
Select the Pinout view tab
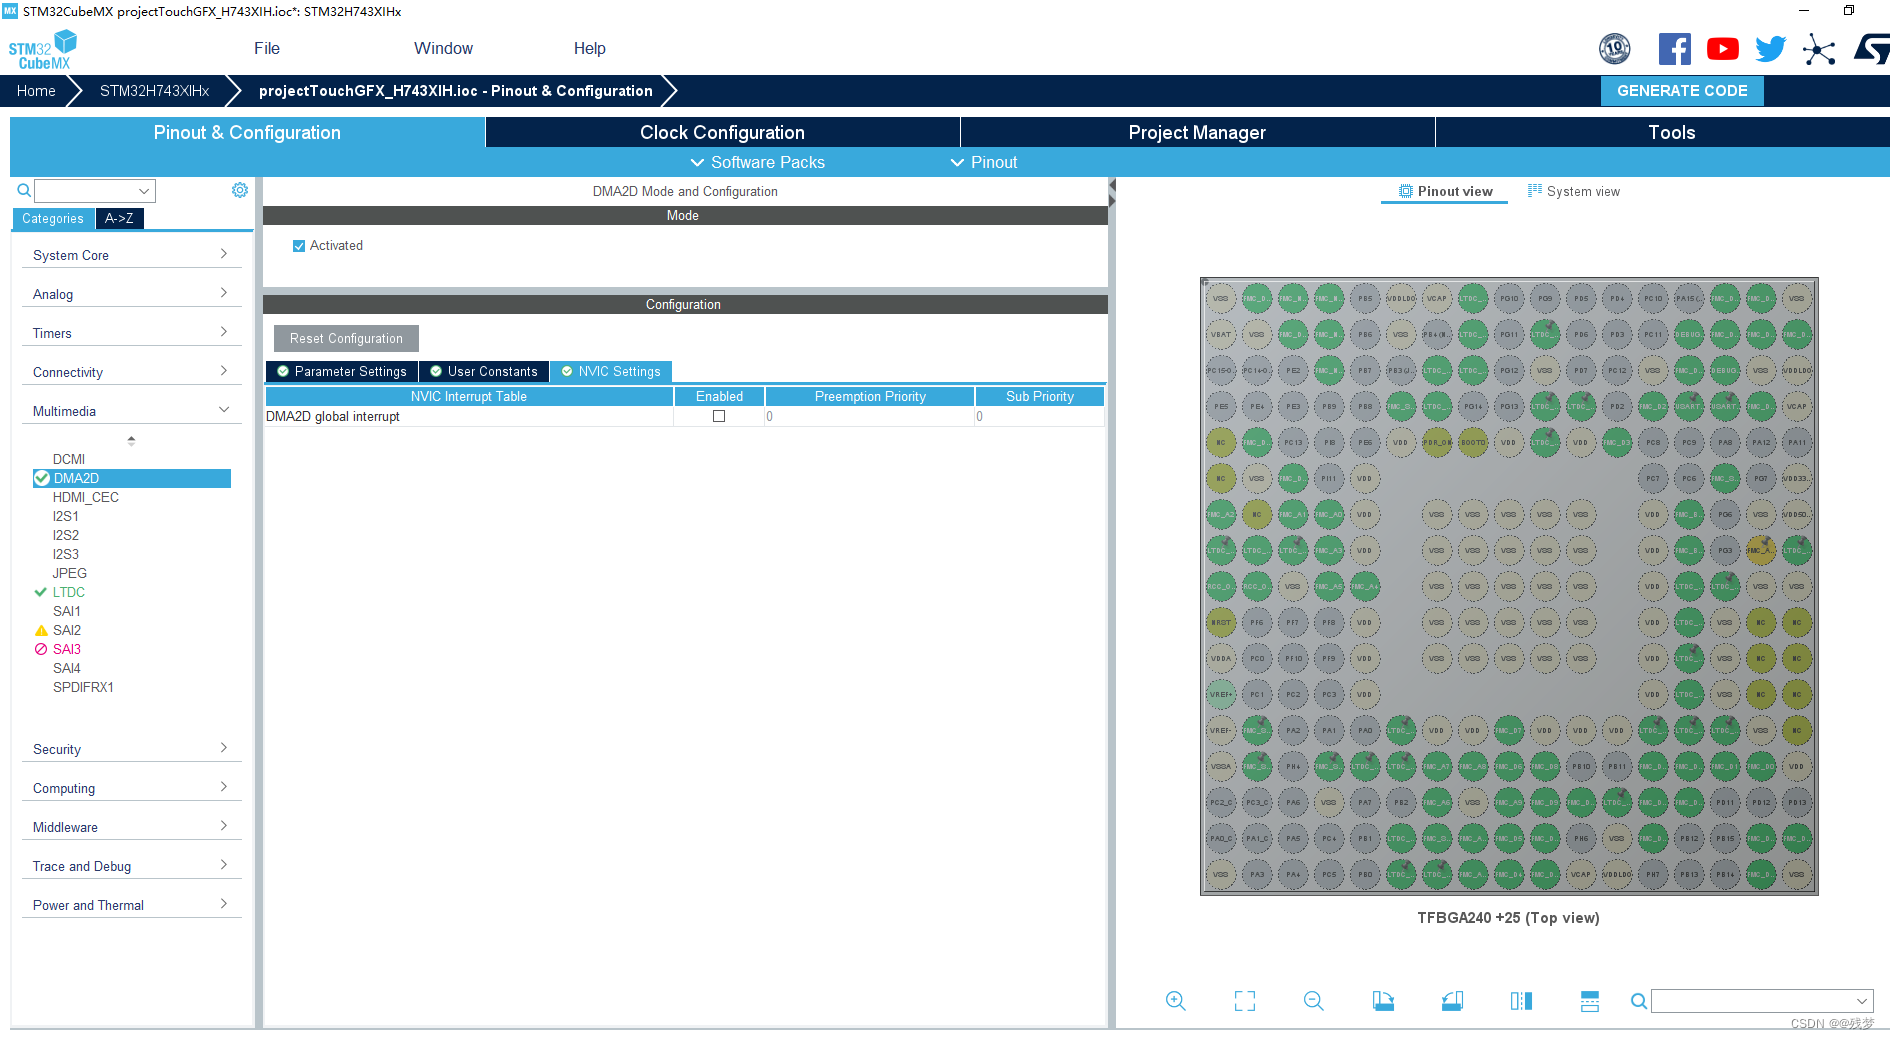1445,191
